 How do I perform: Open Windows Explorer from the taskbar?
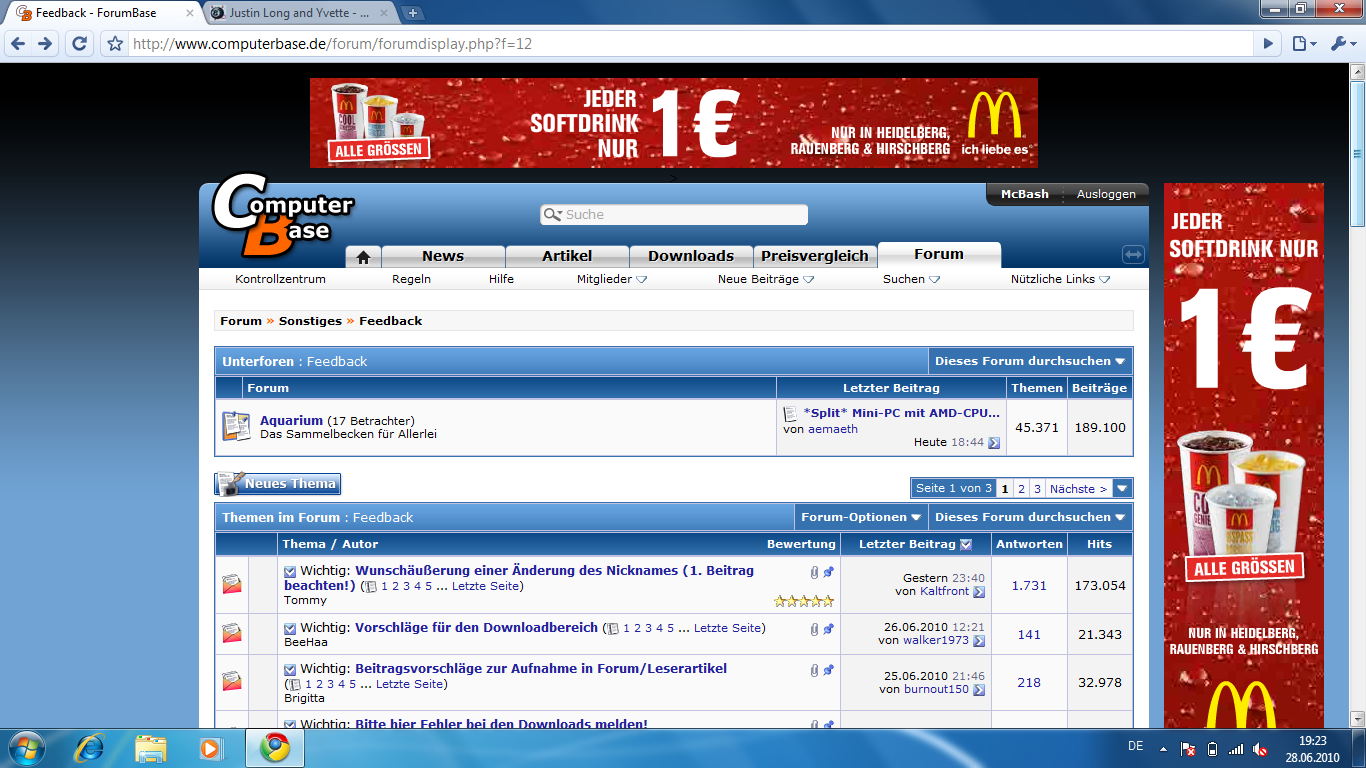click(x=151, y=747)
